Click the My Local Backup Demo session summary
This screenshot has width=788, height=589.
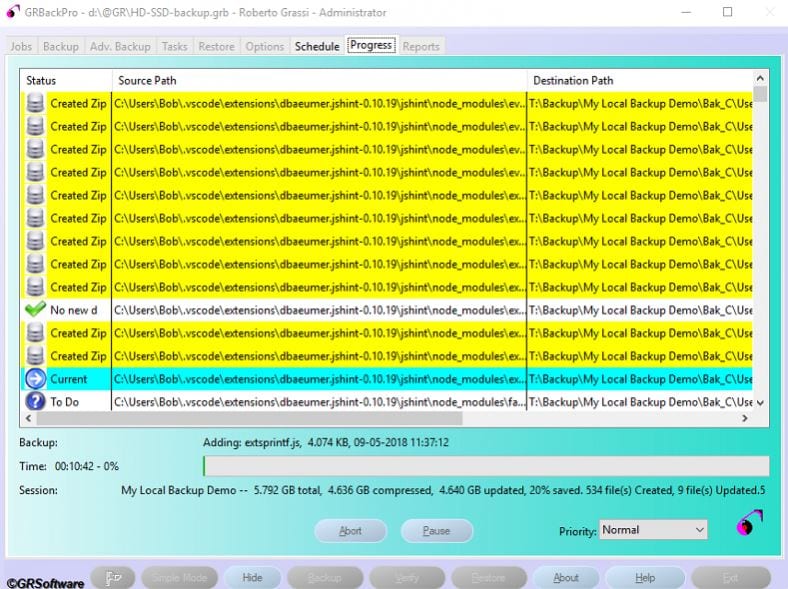[x=443, y=490]
